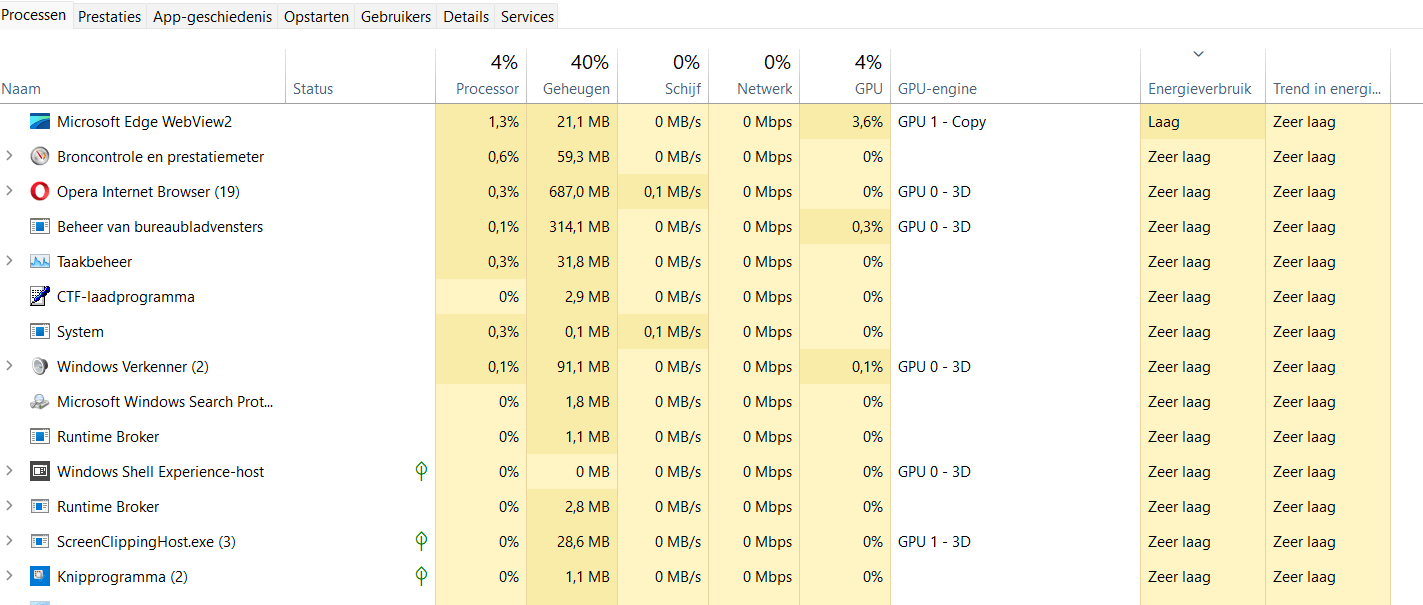The width and height of the screenshot is (1423, 605).
Task: Sort by the Netwerk column header
Action: (754, 75)
